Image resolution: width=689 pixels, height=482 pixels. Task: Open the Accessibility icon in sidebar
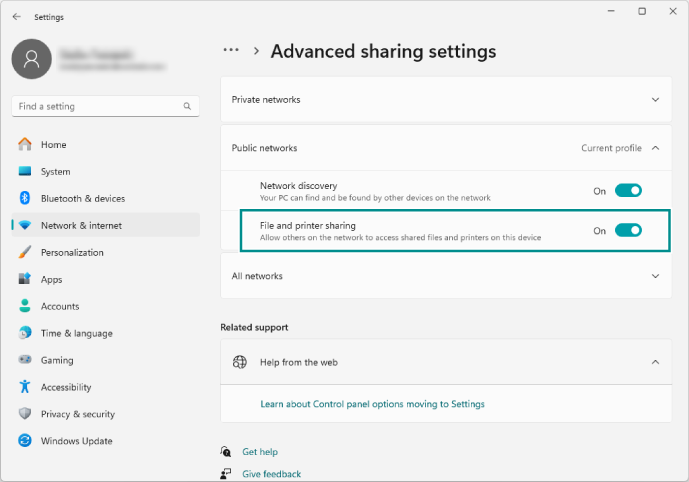click(25, 387)
